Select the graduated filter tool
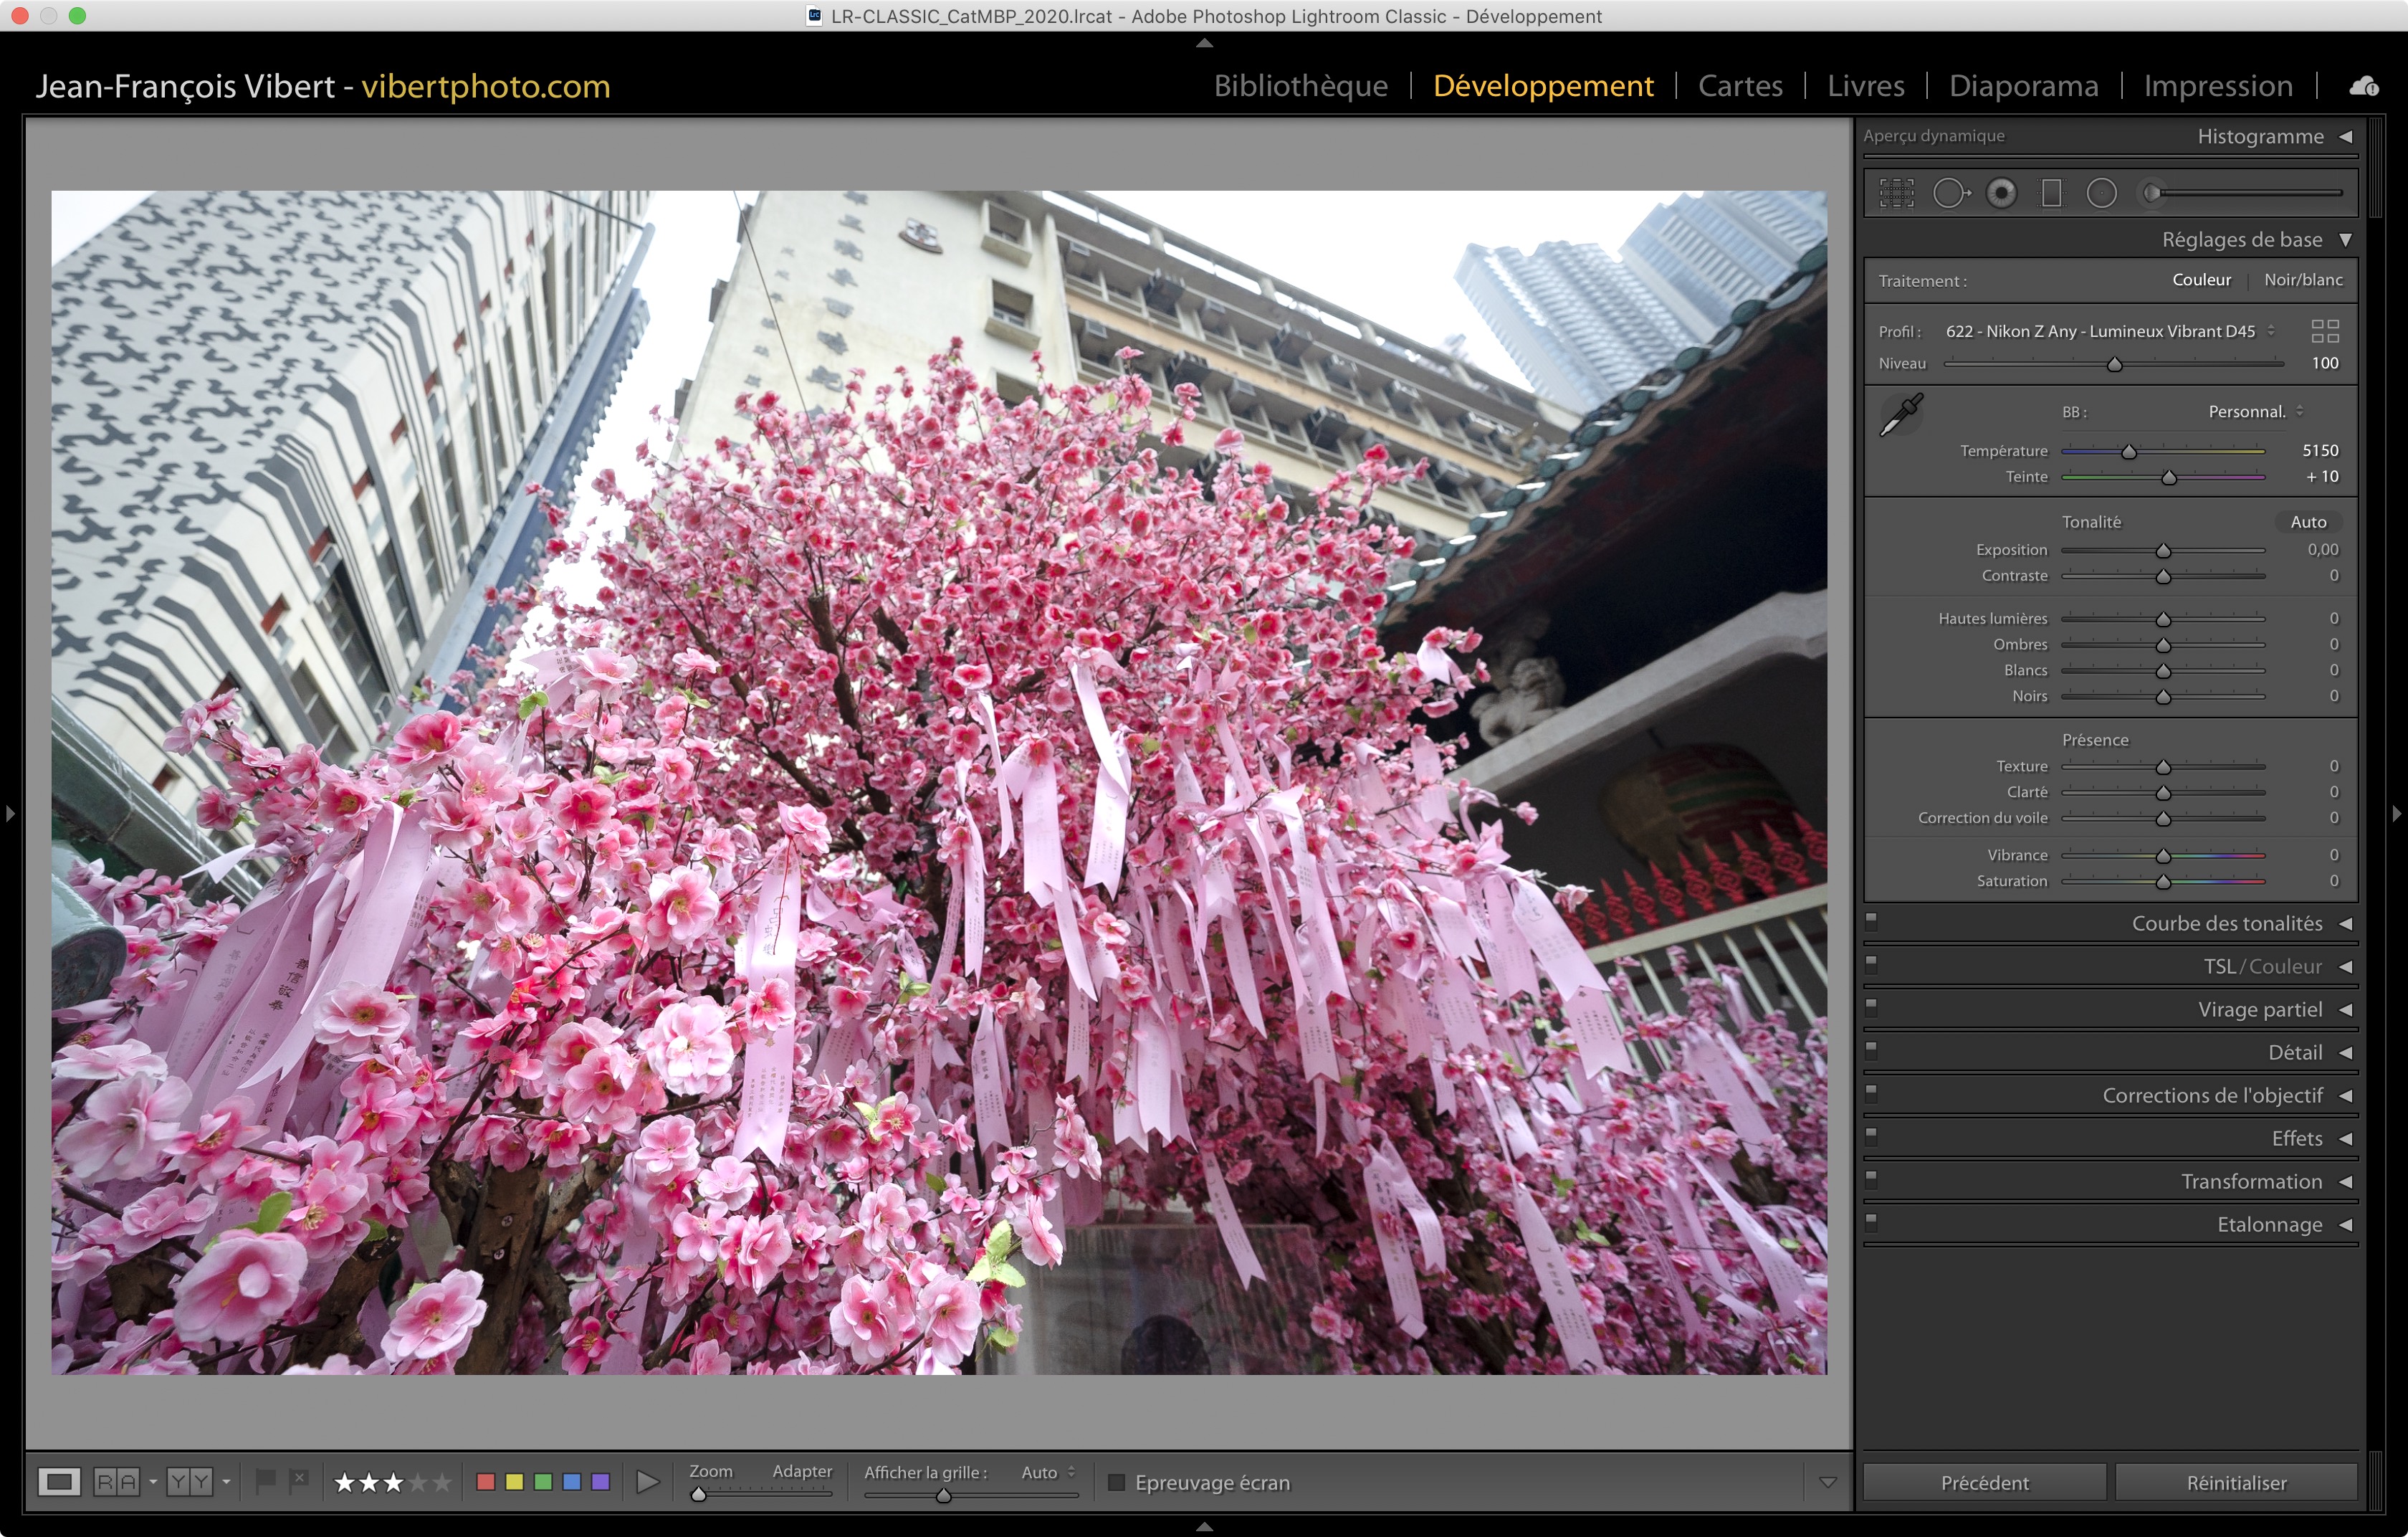 tap(2051, 193)
